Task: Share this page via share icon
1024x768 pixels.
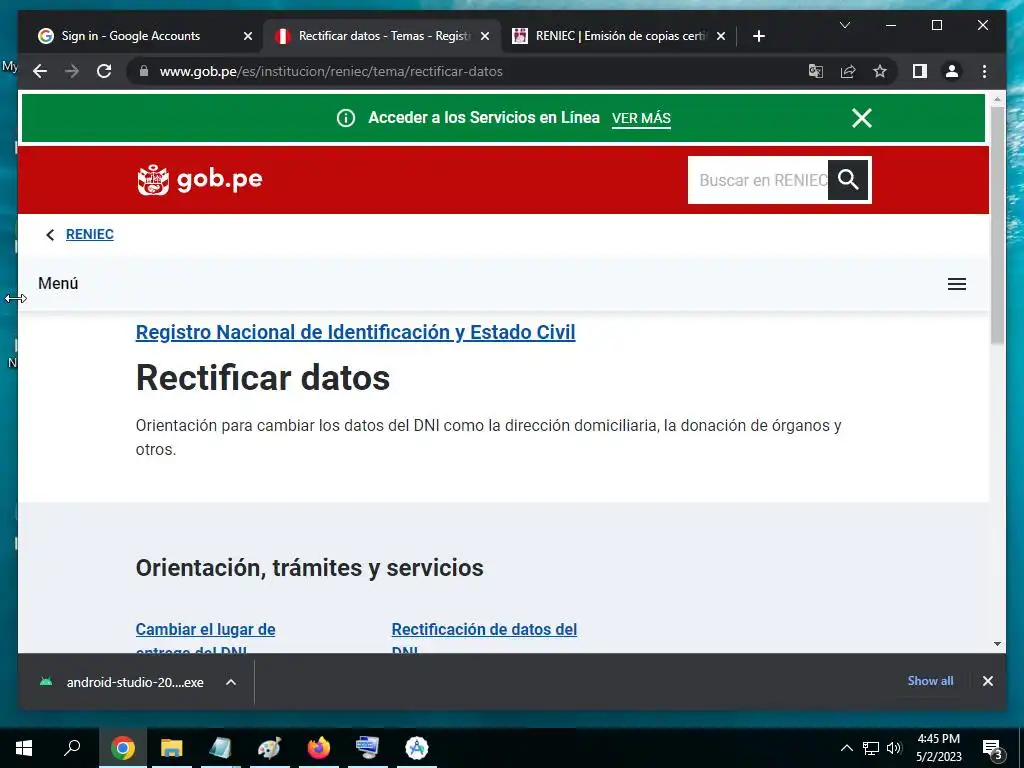Action: click(x=848, y=71)
